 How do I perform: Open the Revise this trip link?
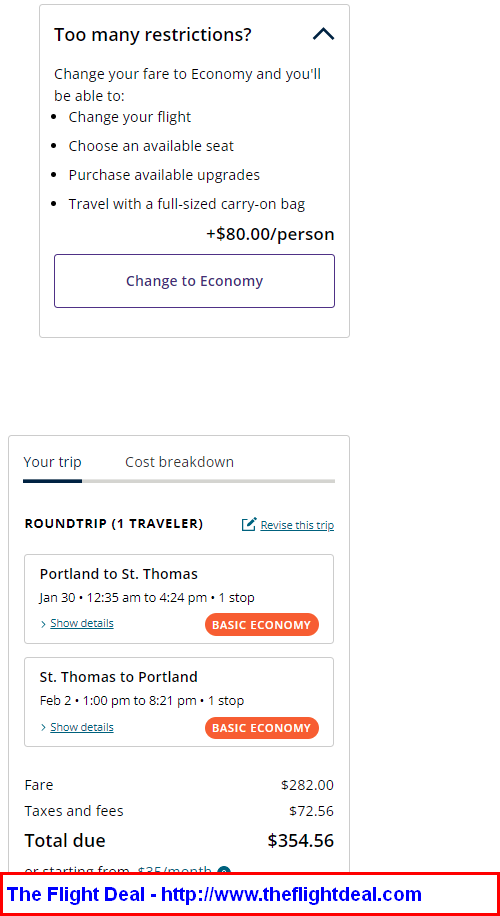[x=297, y=525]
